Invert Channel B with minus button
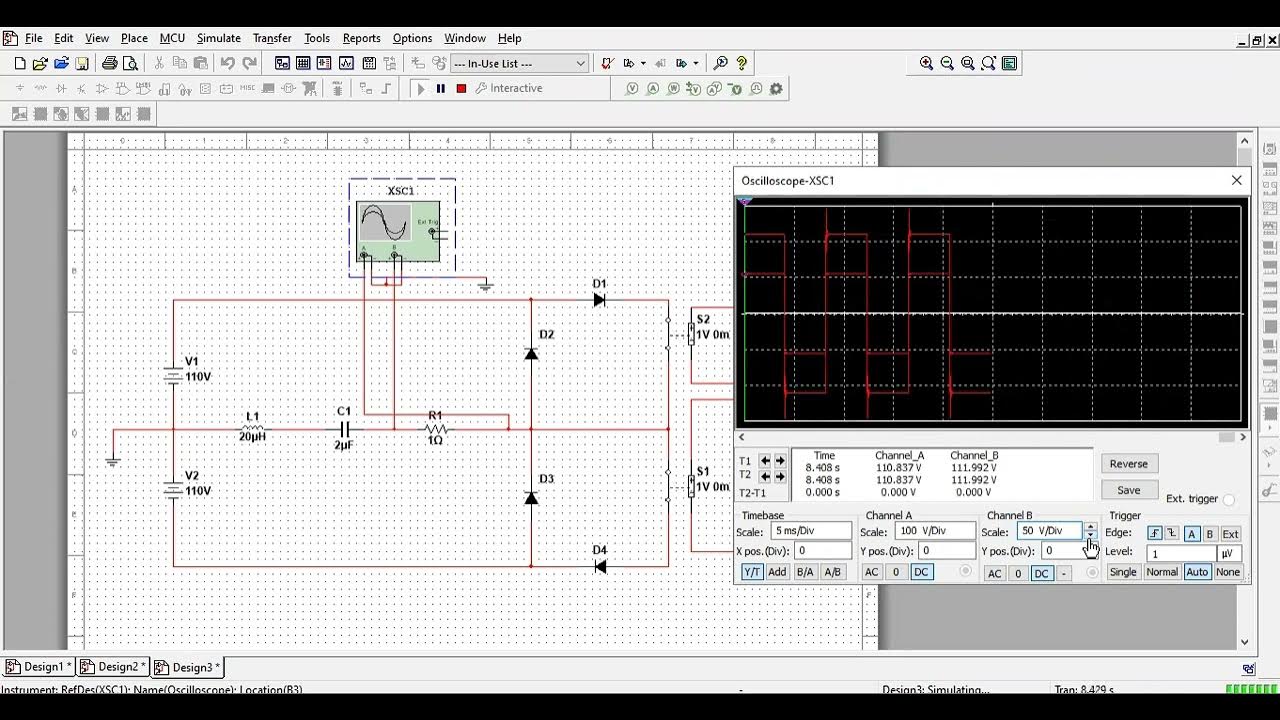Image resolution: width=1280 pixels, height=720 pixels. 1064,573
